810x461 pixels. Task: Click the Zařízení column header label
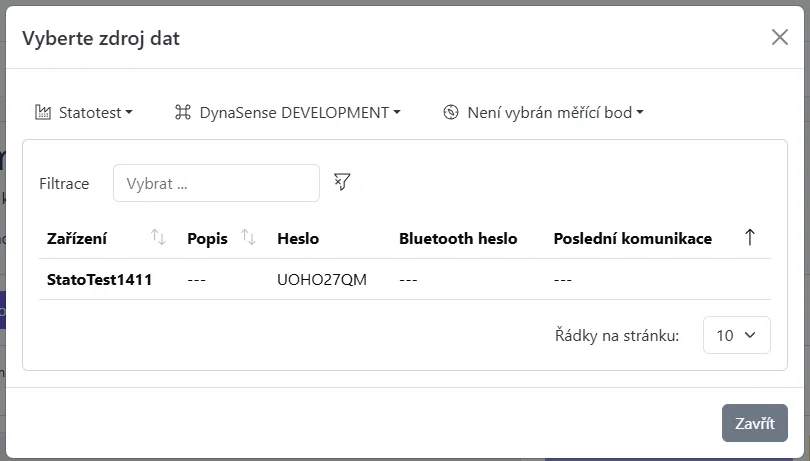click(77, 239)
